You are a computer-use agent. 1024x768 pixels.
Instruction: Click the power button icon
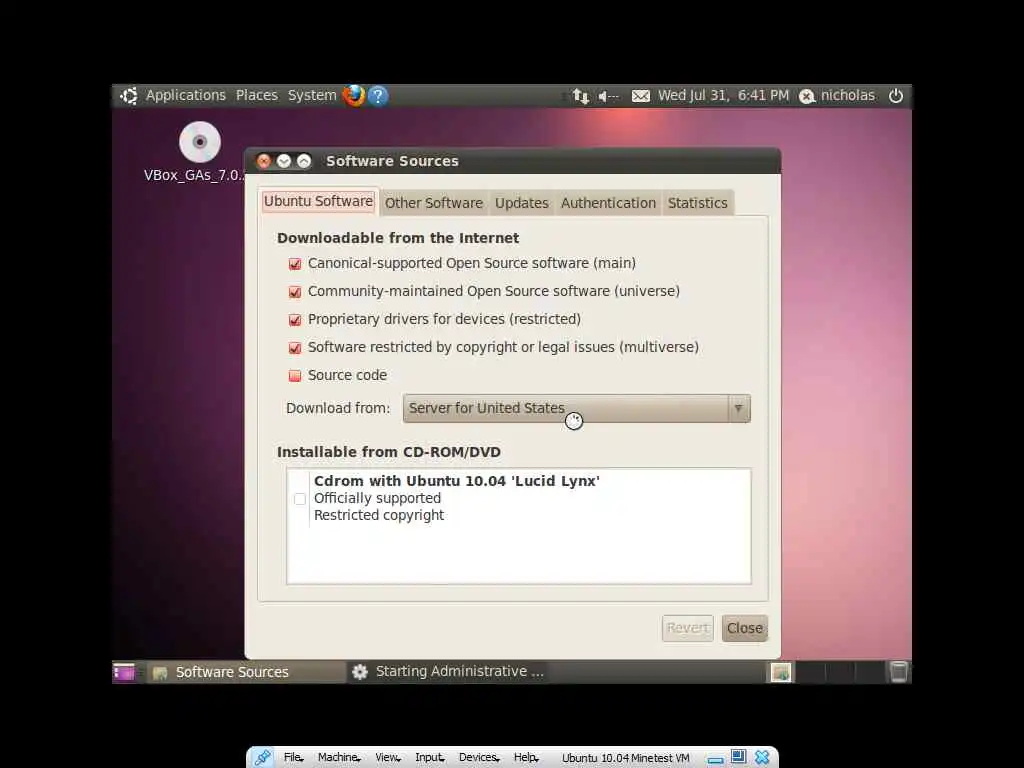896,95
